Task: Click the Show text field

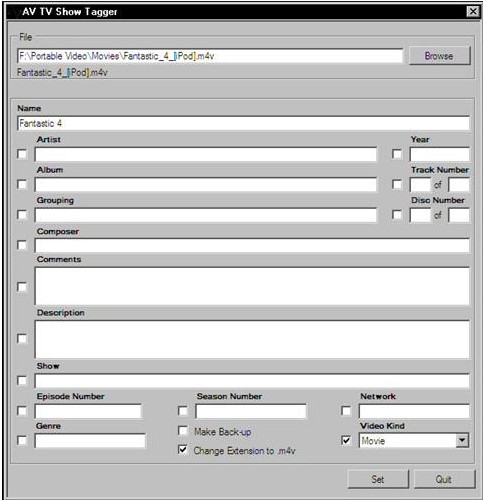Action: pyautogui.click(x=252, y=381)
